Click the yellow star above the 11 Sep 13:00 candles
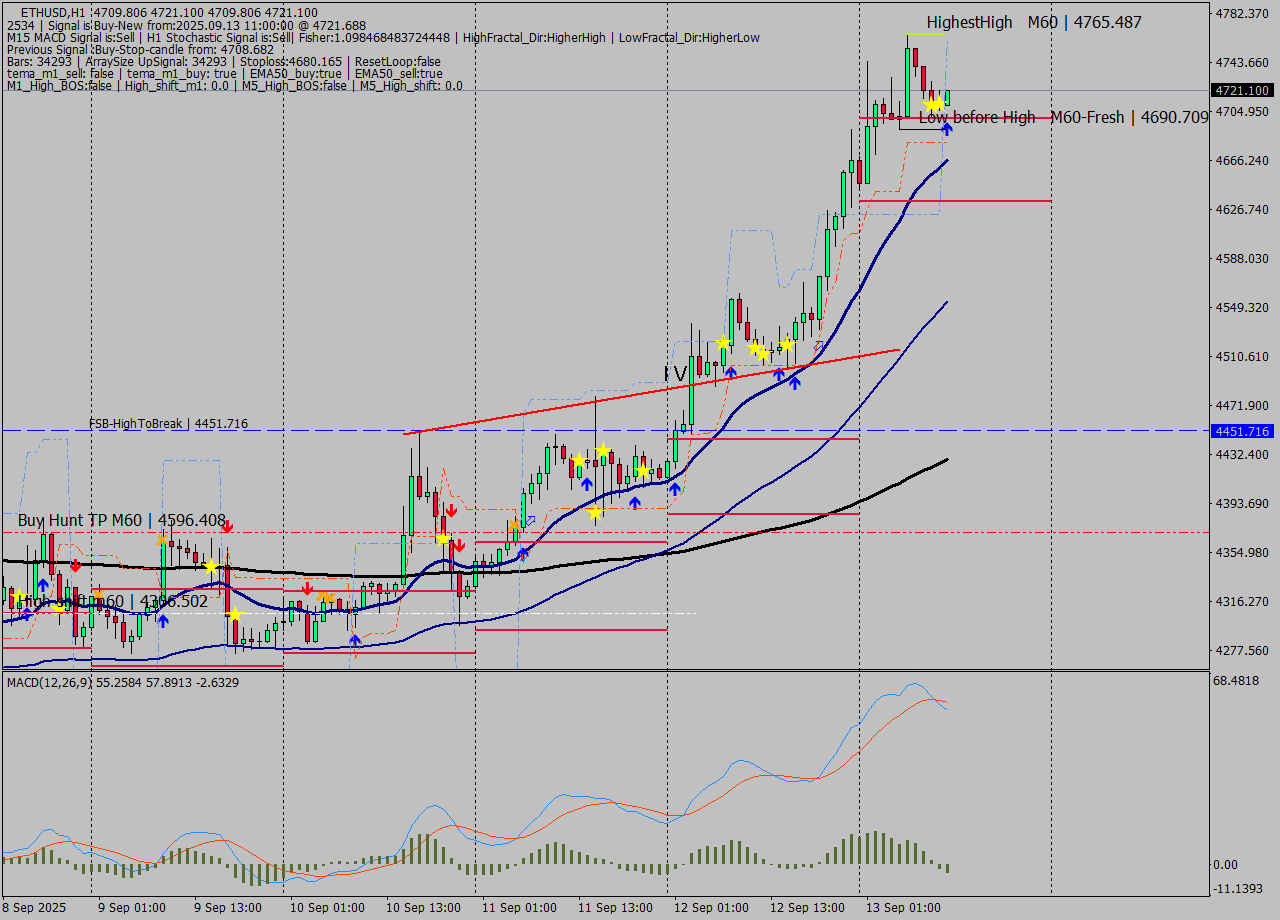The height and width of the screenshot is (920, 1280). tap(579, 461)
